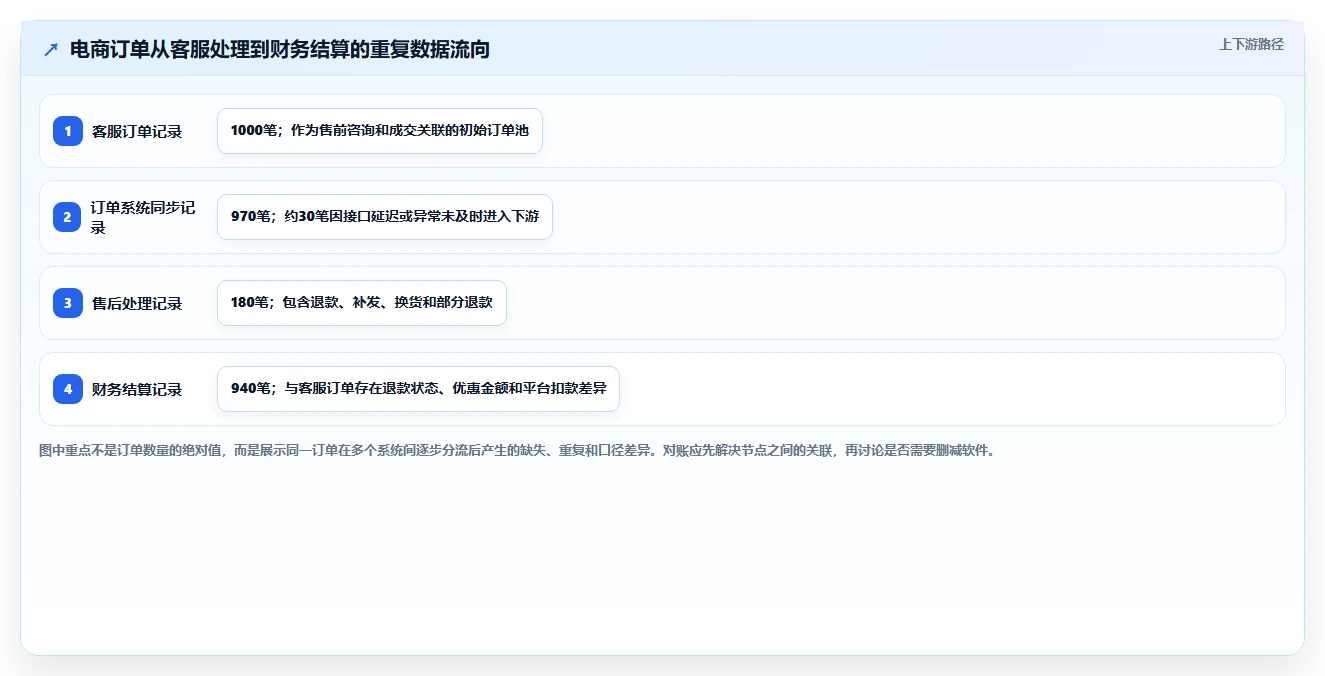This screenshot has height=676, width=1325.
Task: Click the arrow icon beside the title
Action: tap(50, 49)
